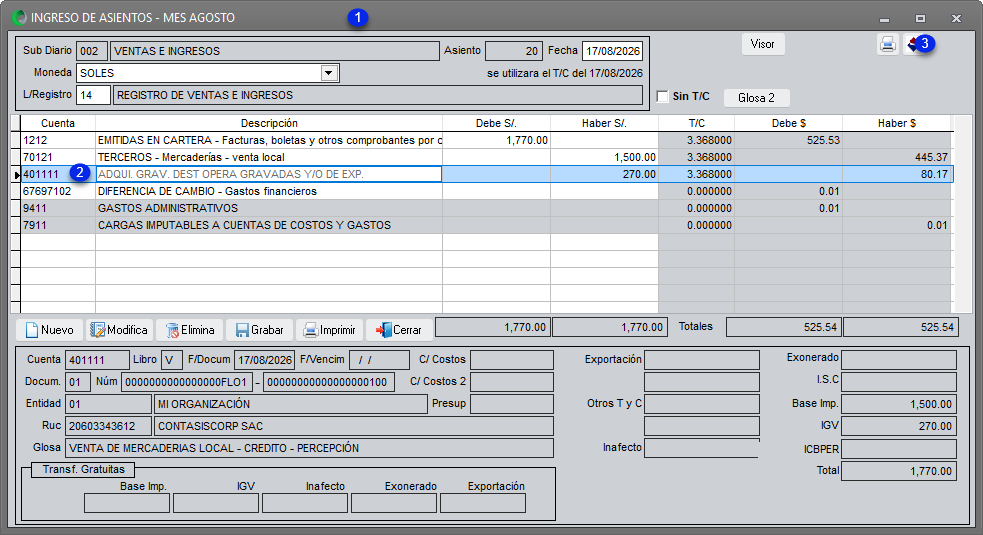Click description DIFERENCIA DE CAMBIO - Gastos financieros
Viewport: 983px width, 535px height.
click(269, 191)
